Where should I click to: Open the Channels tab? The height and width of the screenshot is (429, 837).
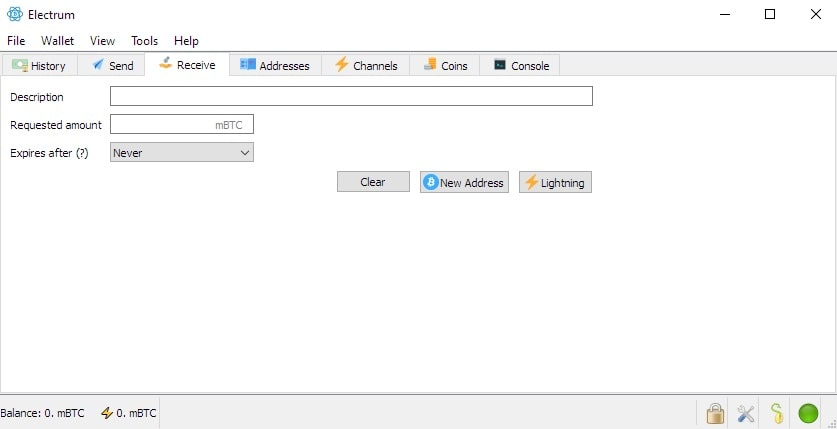click(365, 66)
